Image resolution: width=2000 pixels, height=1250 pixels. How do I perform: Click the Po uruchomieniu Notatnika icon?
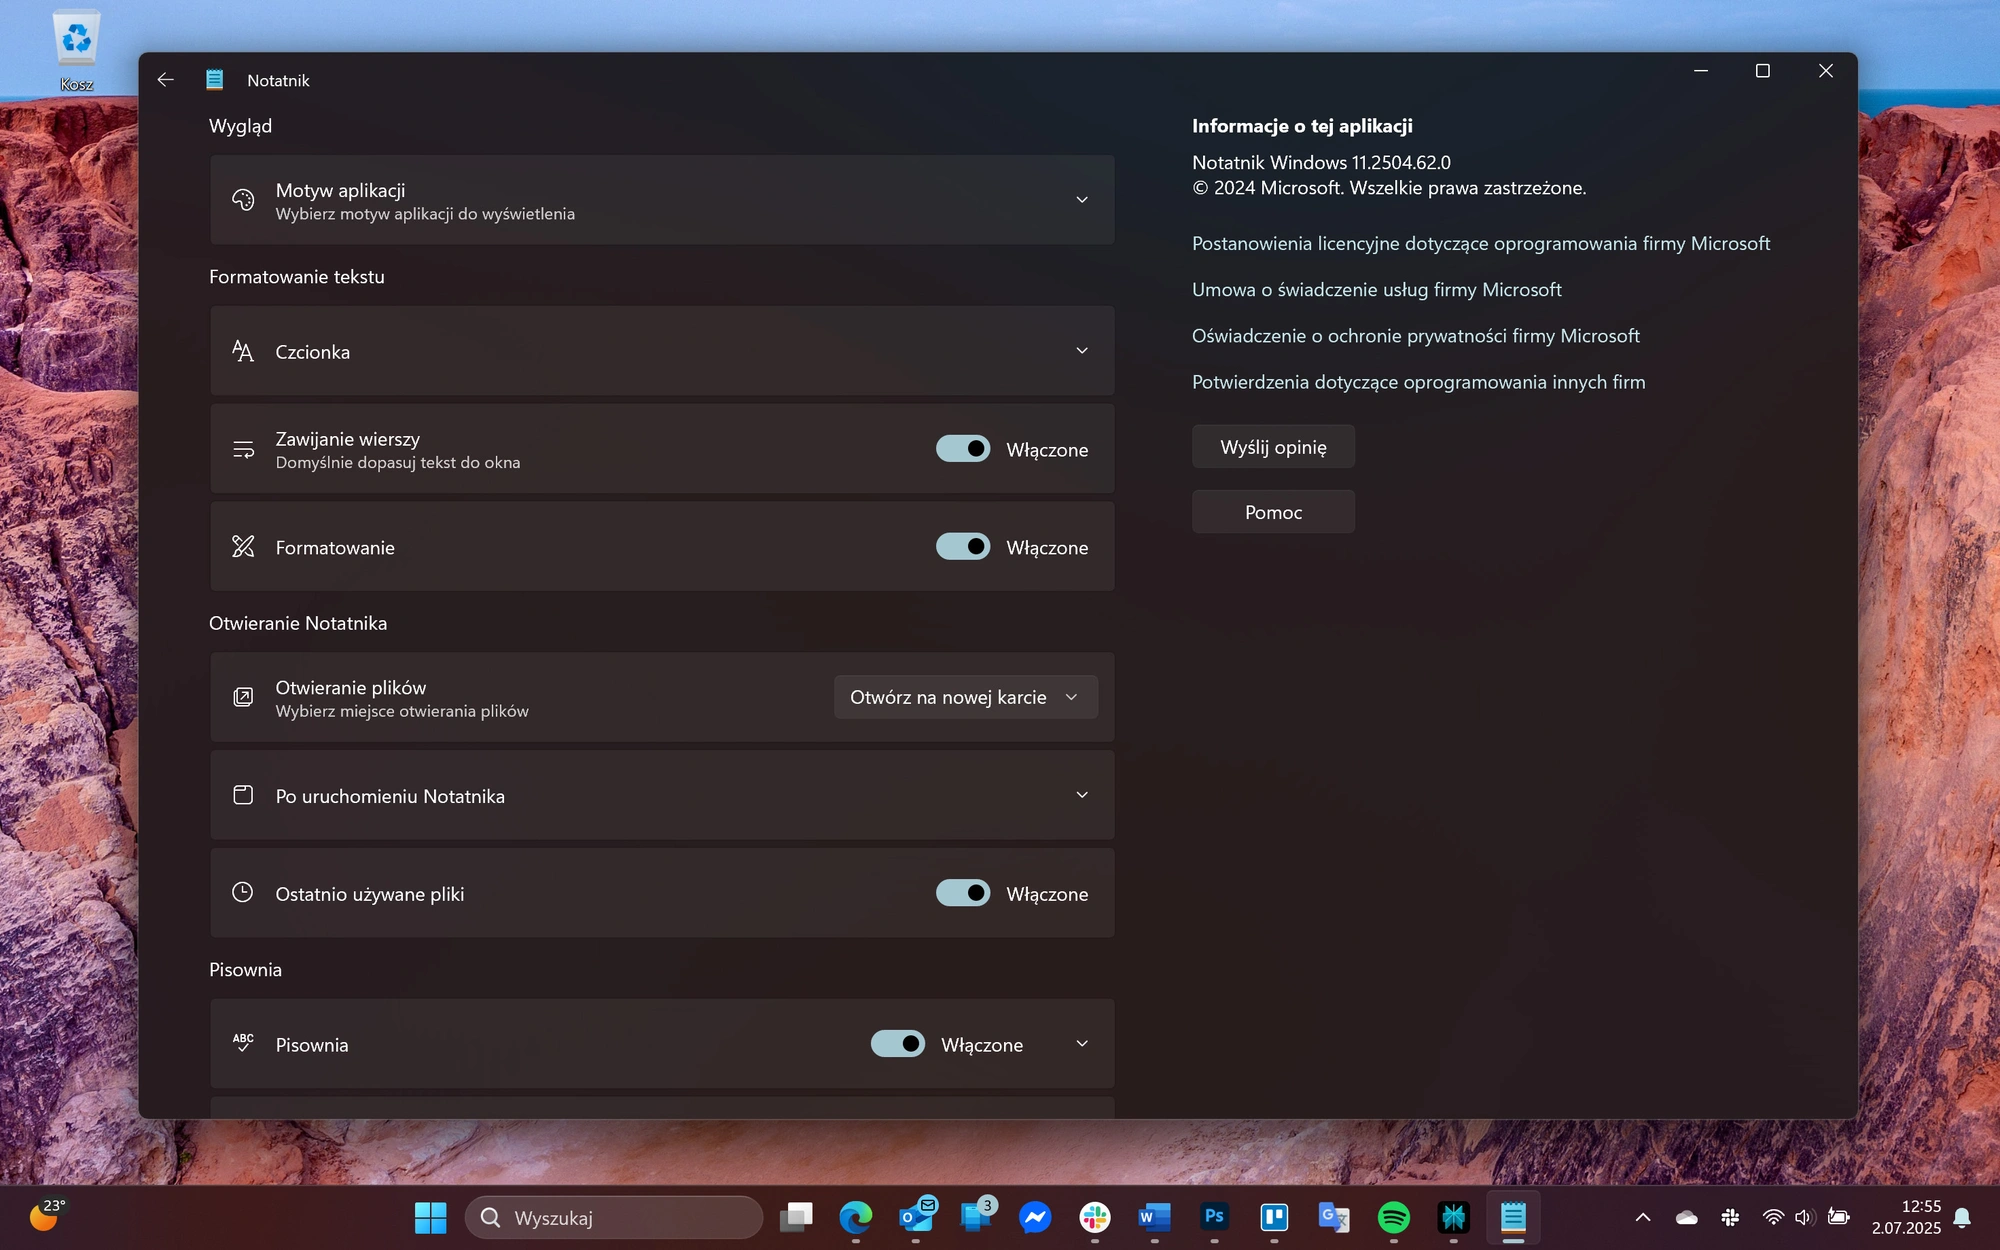pos(243,795)
